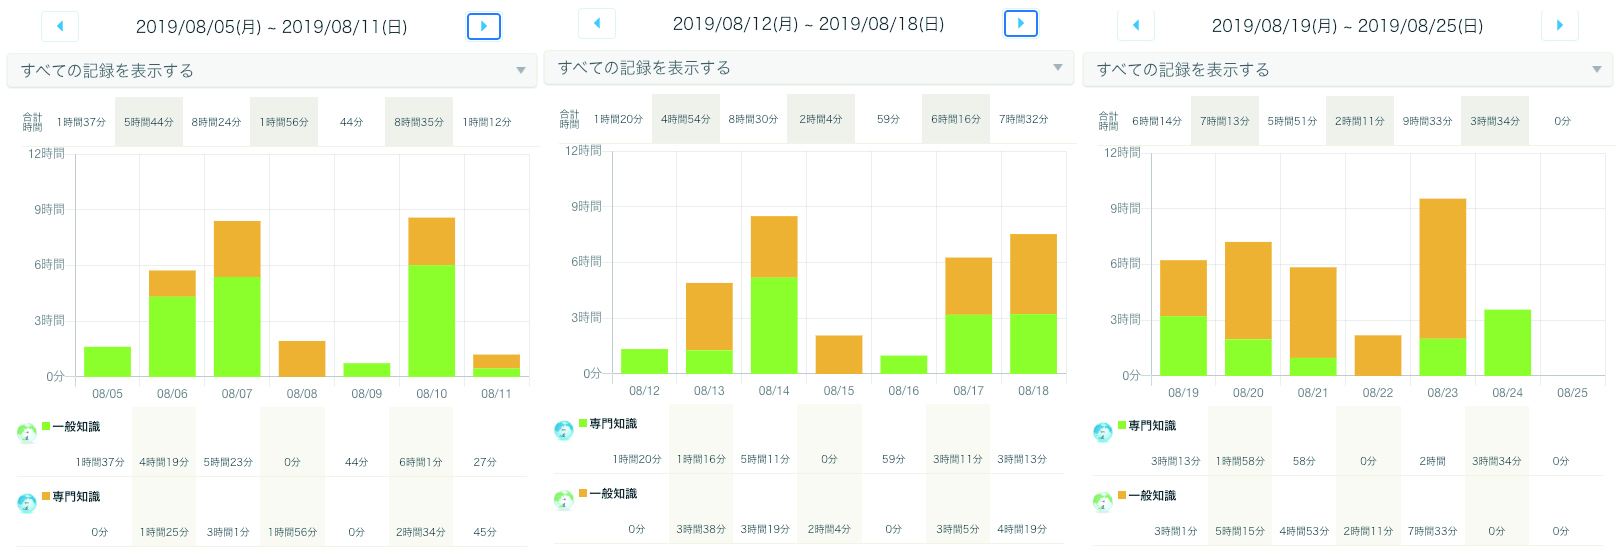Click the green bar for 08/24
This screenshot has width=1617, height=556.
[1508, 343]
